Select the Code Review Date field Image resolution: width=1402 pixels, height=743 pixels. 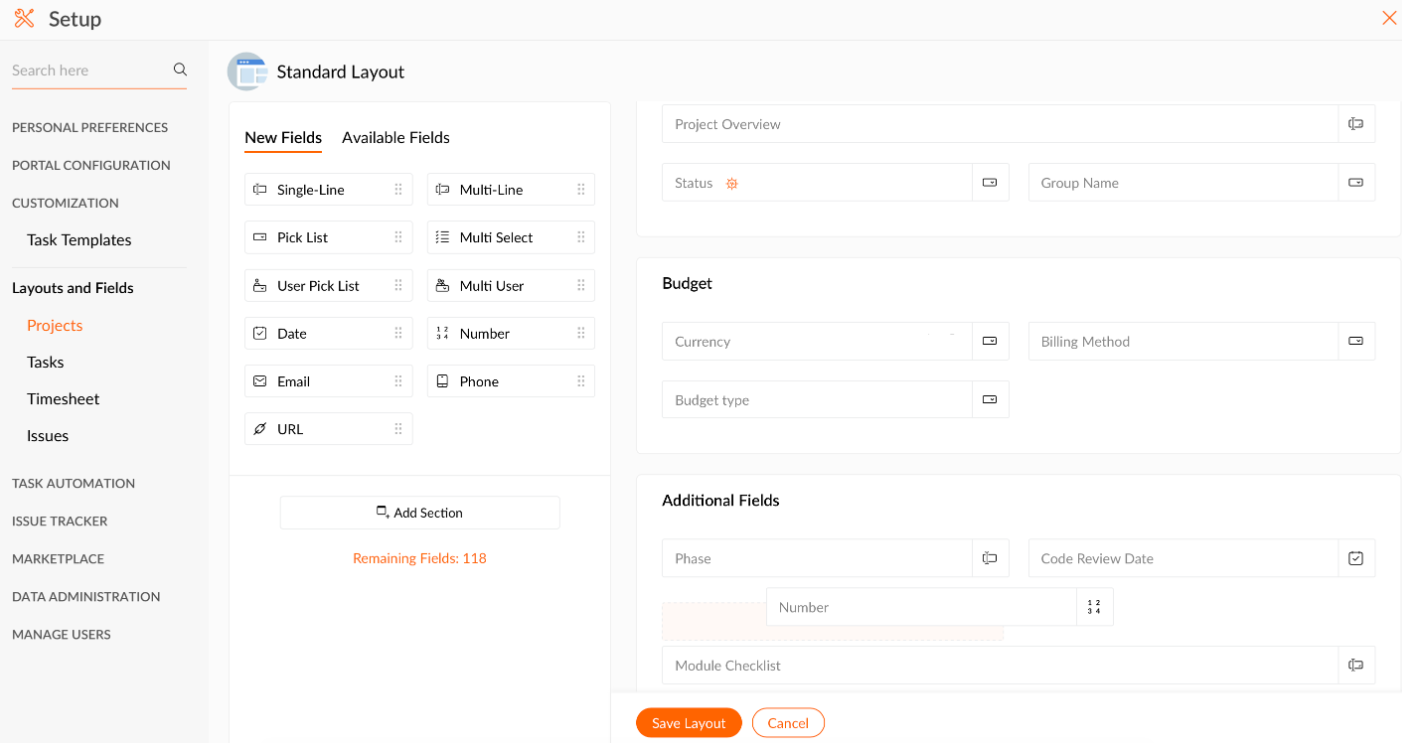1201,558
